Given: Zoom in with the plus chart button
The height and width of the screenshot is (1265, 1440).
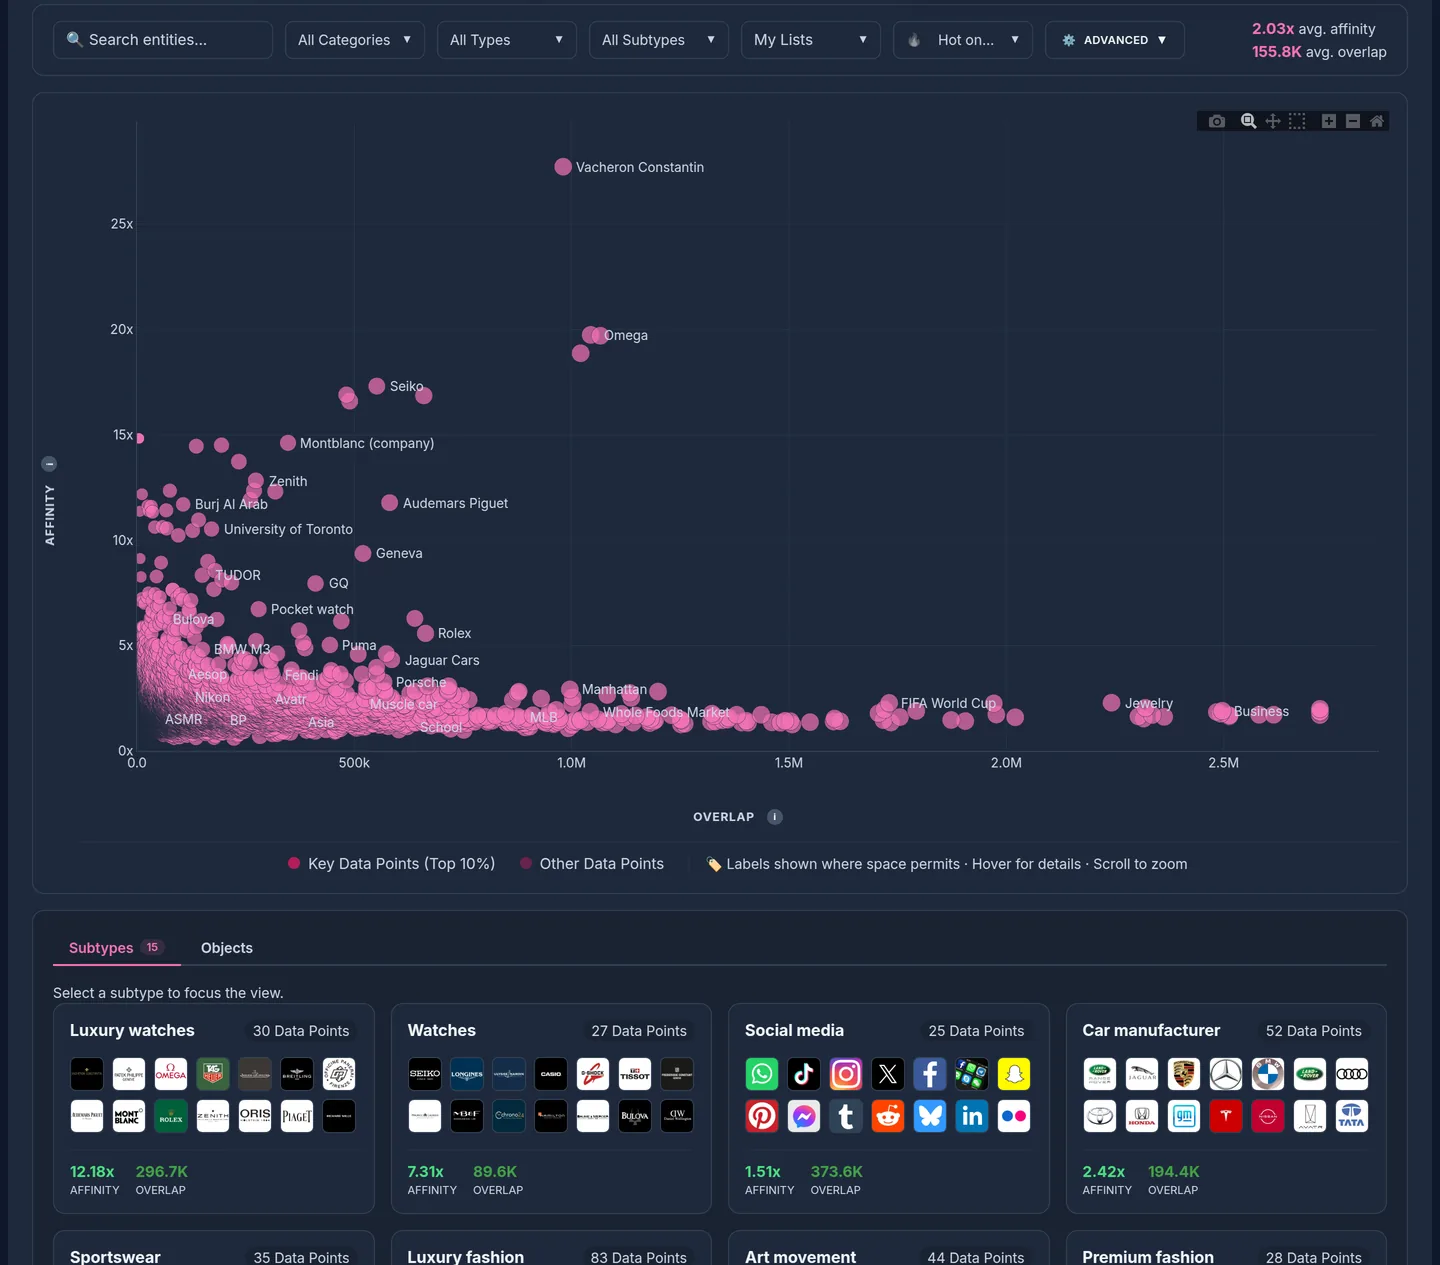Looking at the screenshot, I should pos(1329,121).
